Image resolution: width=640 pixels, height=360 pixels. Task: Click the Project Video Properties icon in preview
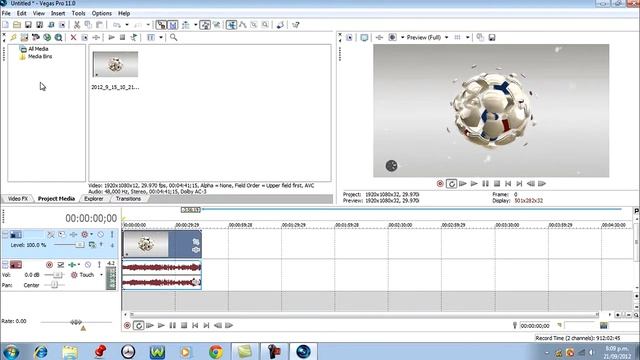(x=349, y=38)
